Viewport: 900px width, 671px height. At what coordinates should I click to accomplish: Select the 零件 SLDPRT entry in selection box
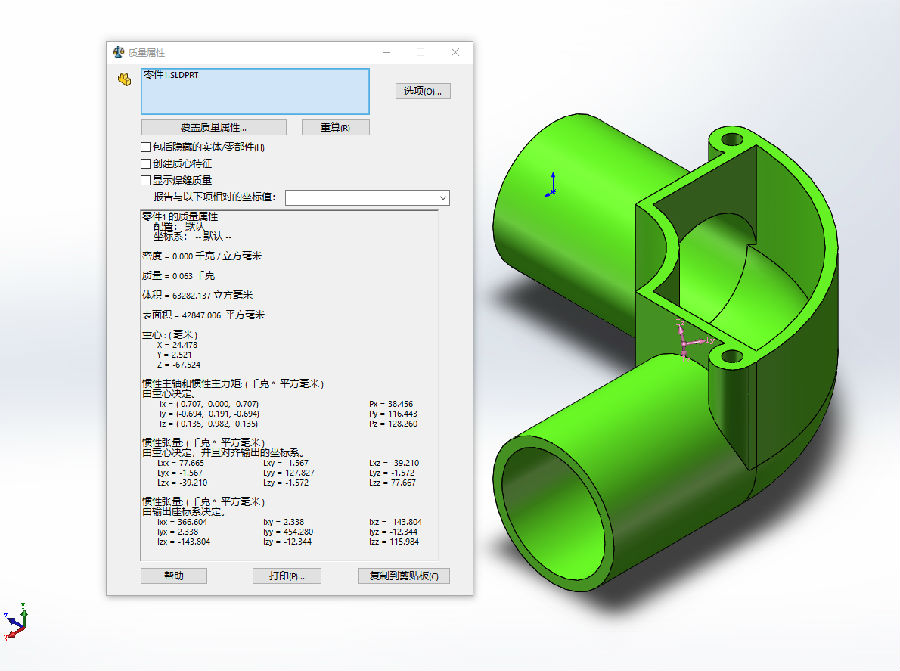170,75
